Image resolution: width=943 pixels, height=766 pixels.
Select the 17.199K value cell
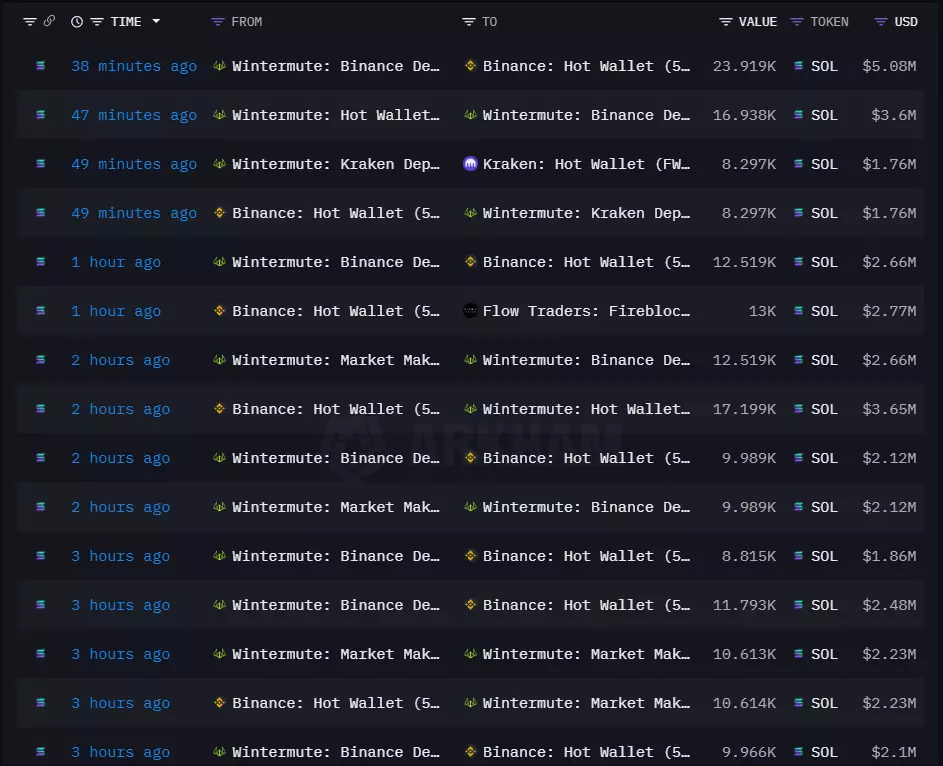(745, 409)
